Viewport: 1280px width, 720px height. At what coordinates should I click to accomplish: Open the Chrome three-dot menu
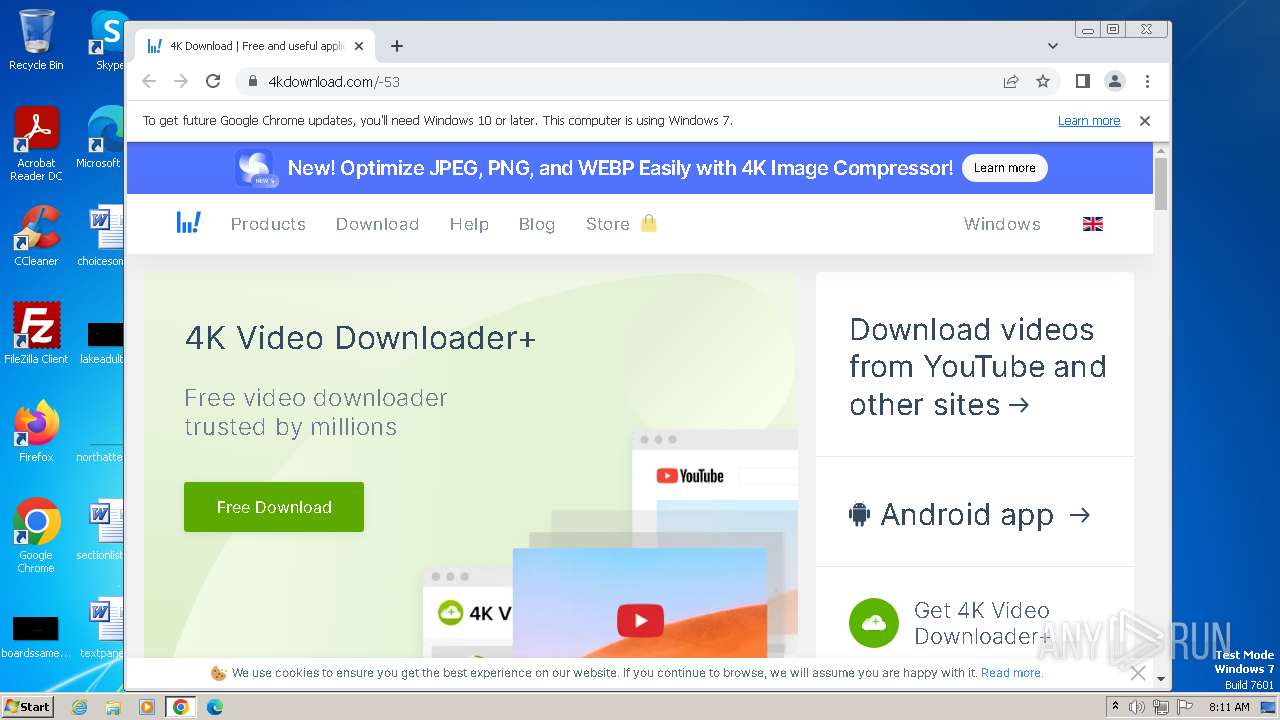coord(1147,81)
